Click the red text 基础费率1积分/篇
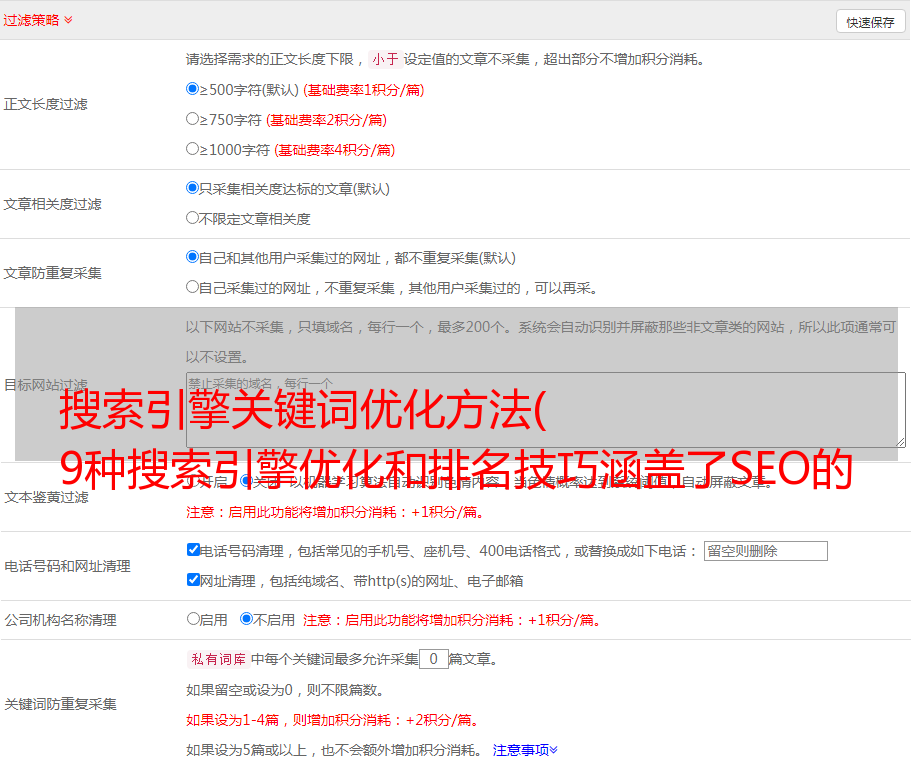The height and width of the screenshot is (768, 912). tap(364, 90)
